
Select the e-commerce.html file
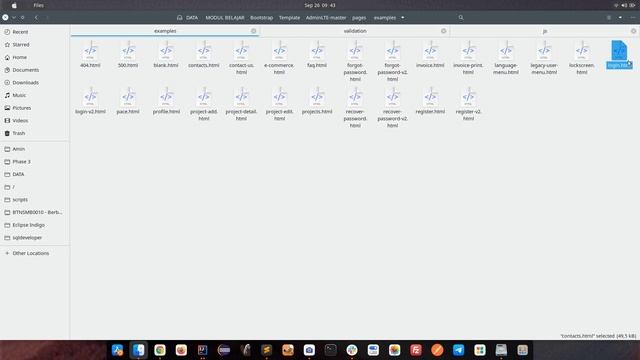[x=279, y=58]
